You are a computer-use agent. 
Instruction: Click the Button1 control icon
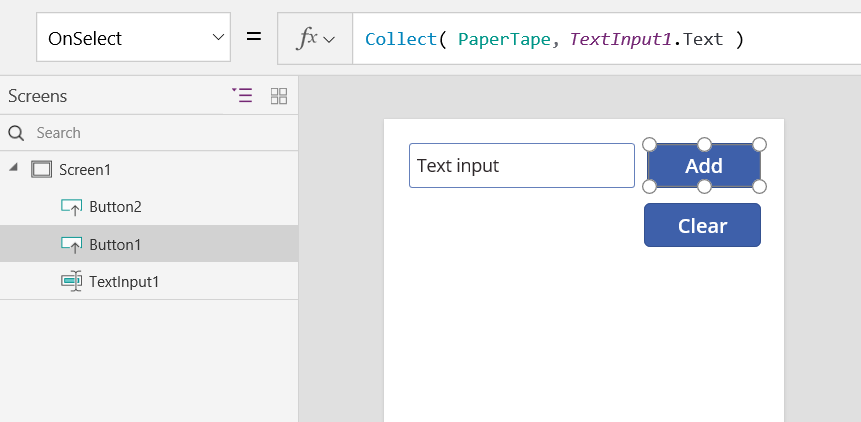pos(71,244)
